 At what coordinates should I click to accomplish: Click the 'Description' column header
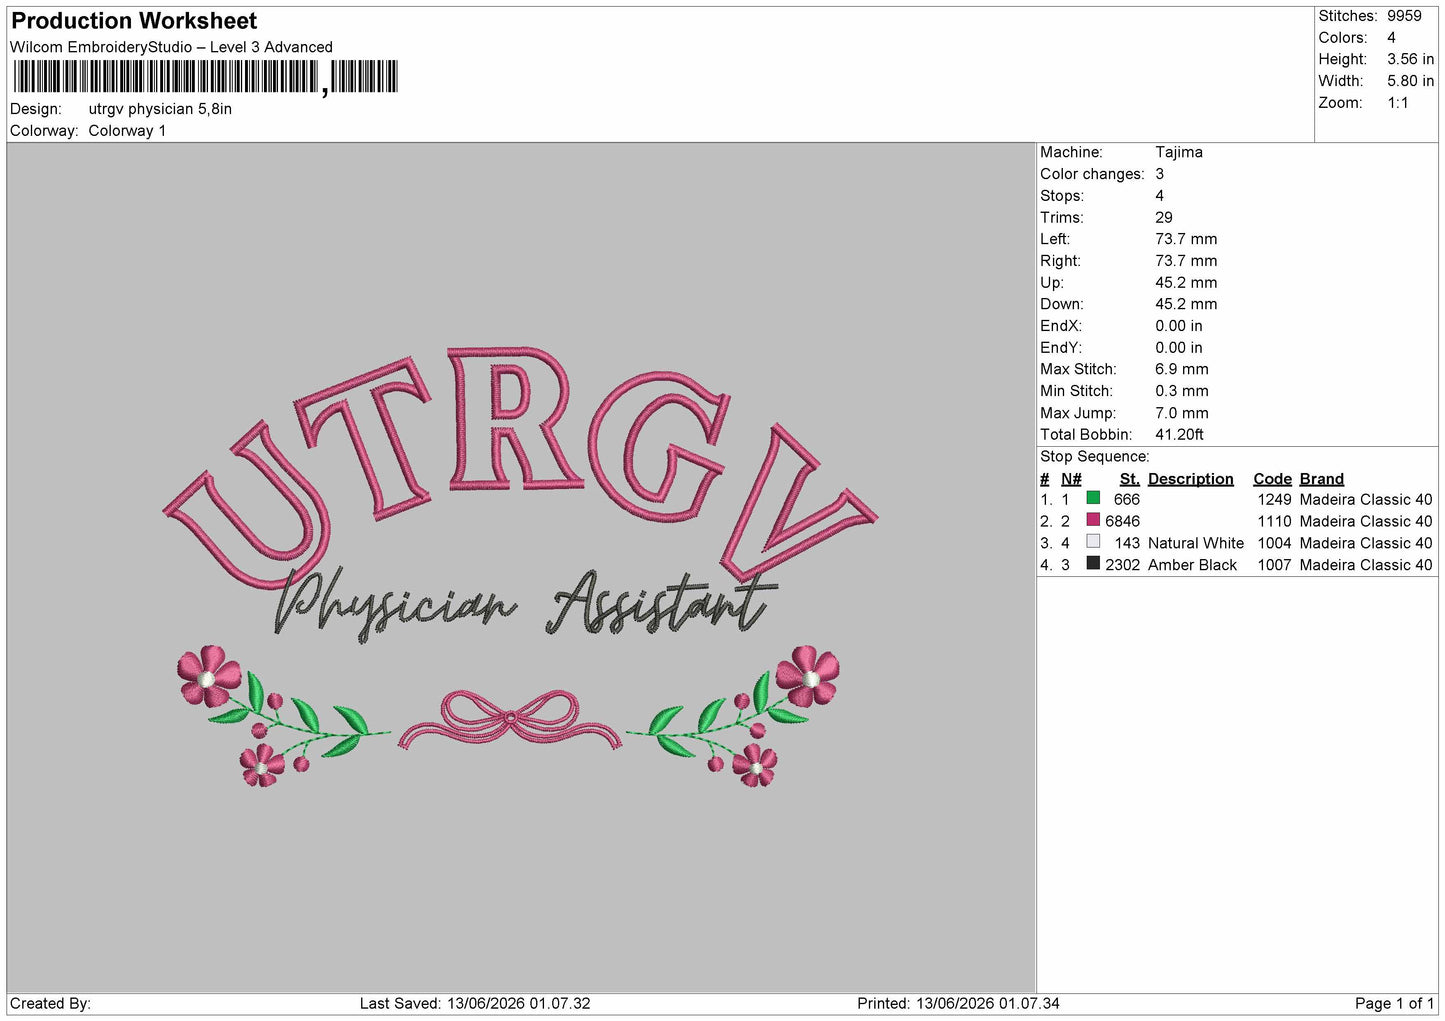coord(1191,479)
